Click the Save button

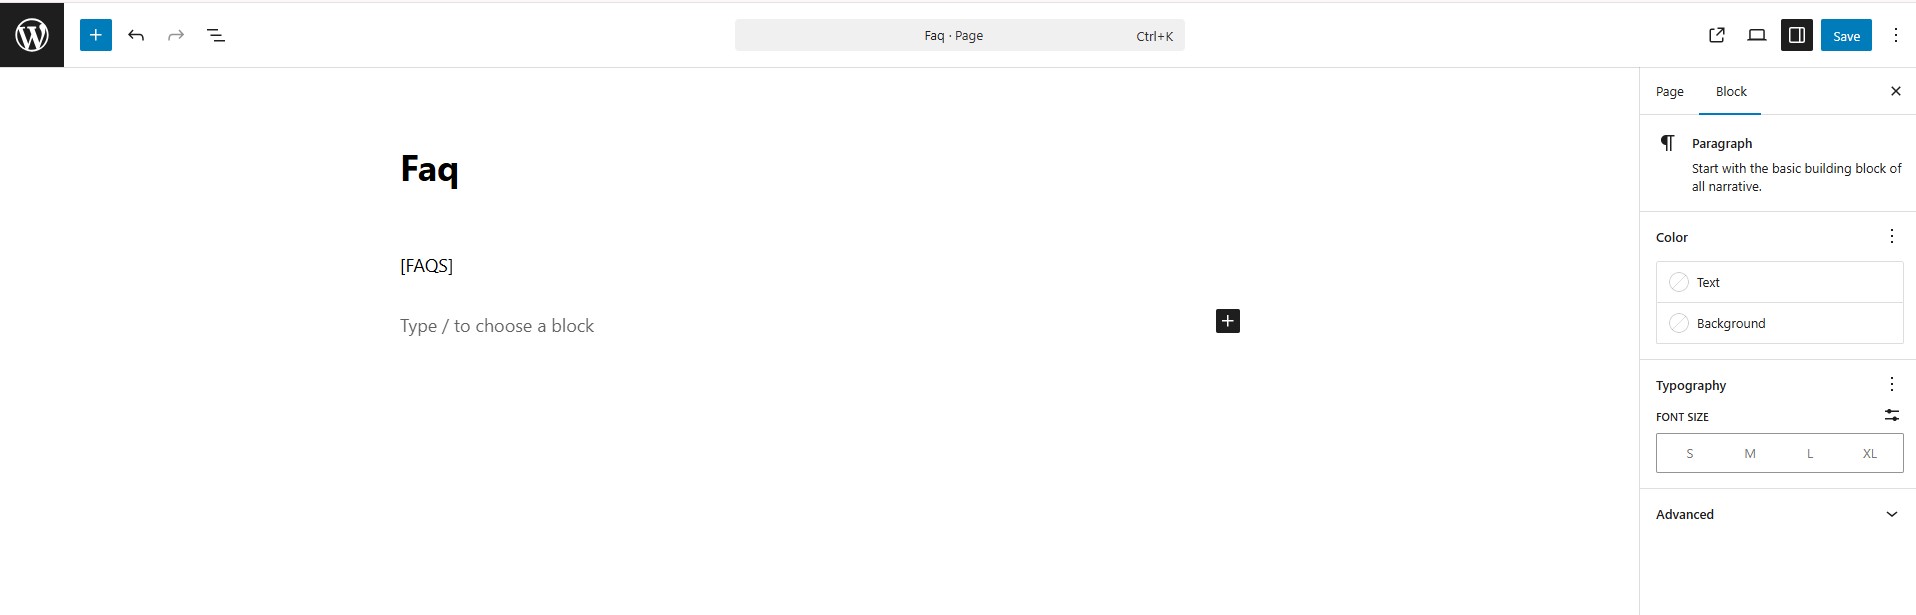click(x=1846, y=35)
